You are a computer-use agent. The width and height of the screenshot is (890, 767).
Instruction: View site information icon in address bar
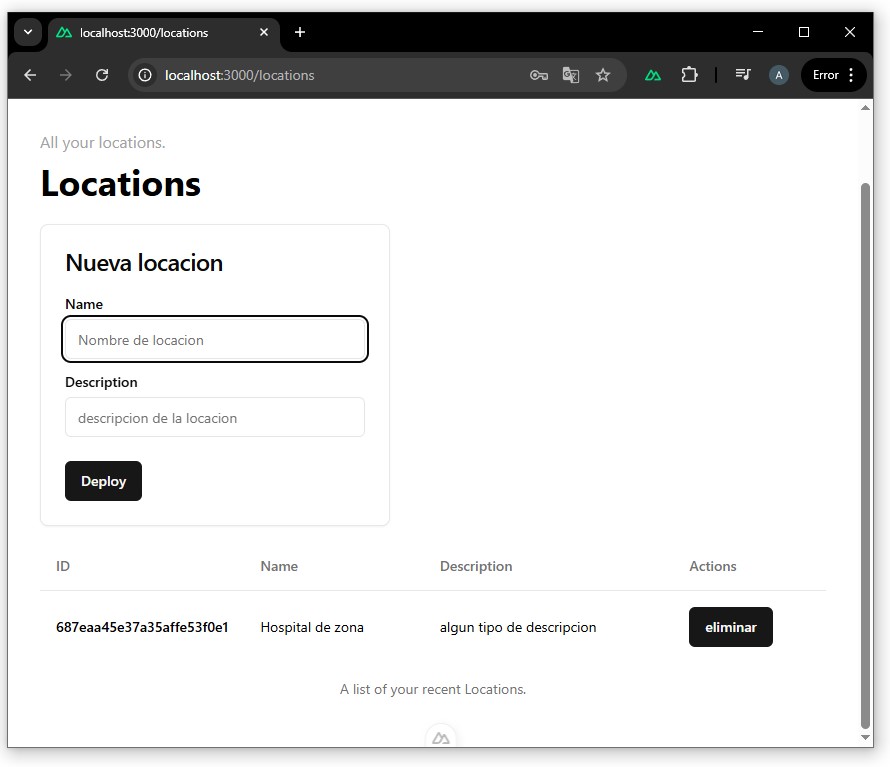pyautogui.click(x=146, y=75)
